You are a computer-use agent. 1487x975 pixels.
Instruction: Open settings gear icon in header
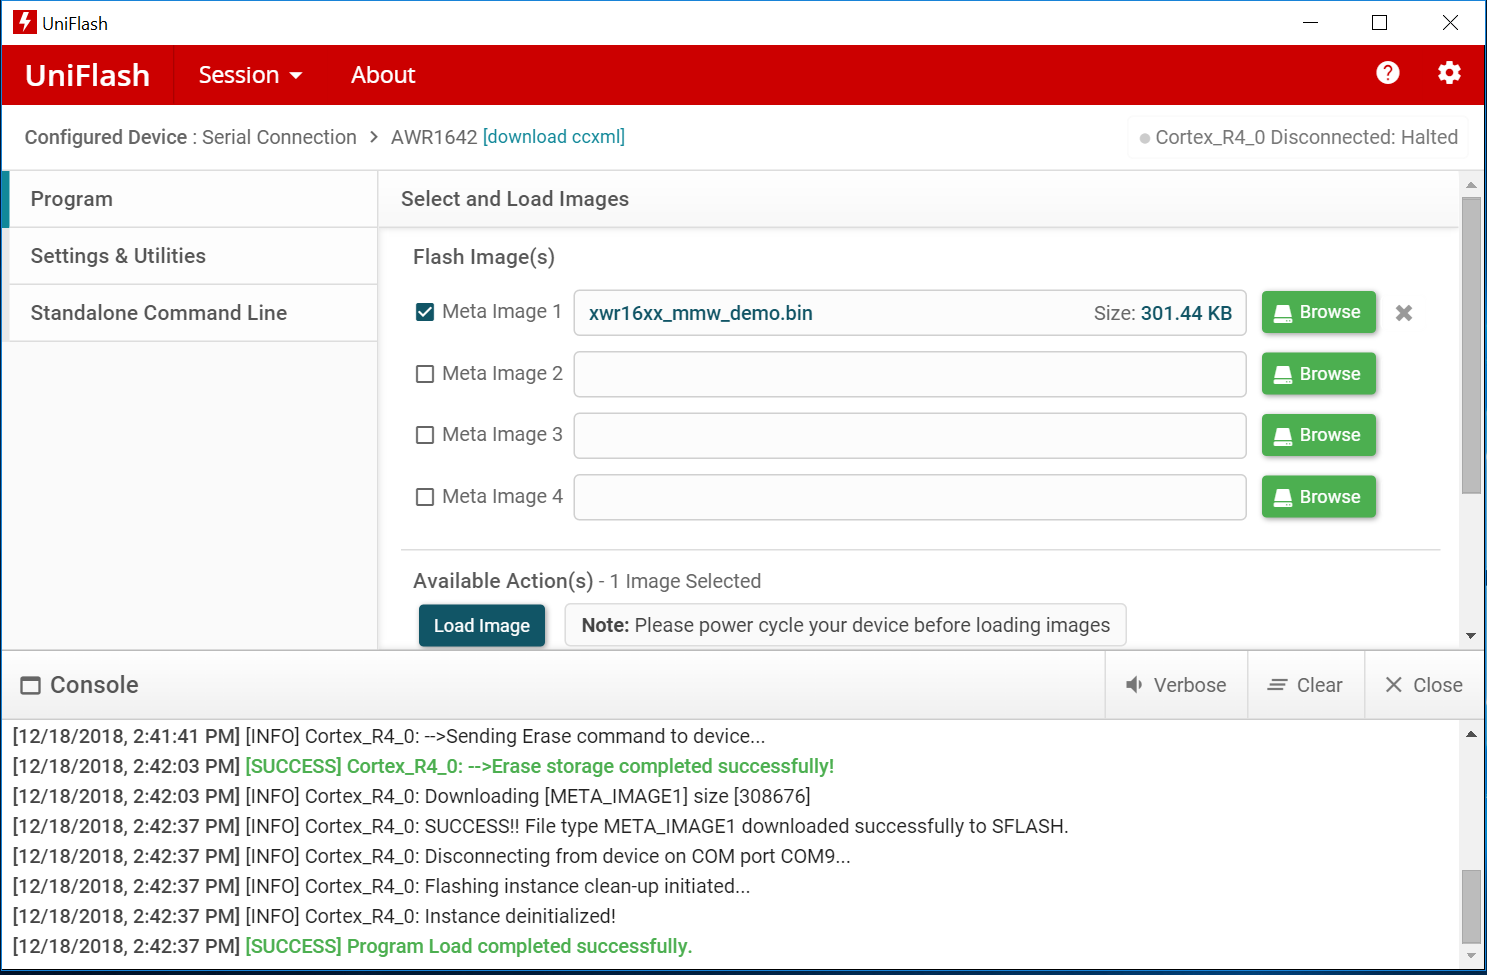click(1449, 73)
